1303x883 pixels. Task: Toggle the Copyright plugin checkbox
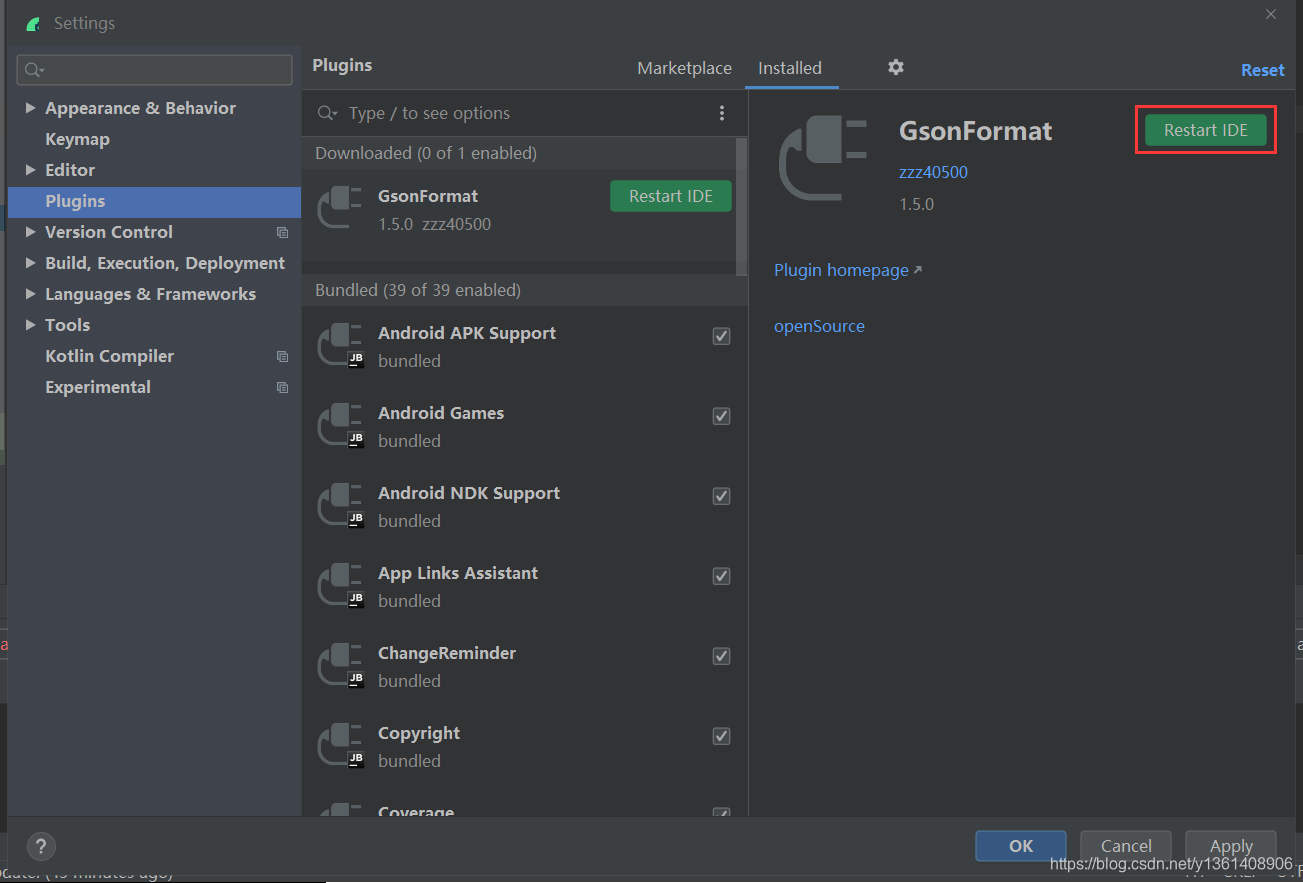tap(721, 736)
